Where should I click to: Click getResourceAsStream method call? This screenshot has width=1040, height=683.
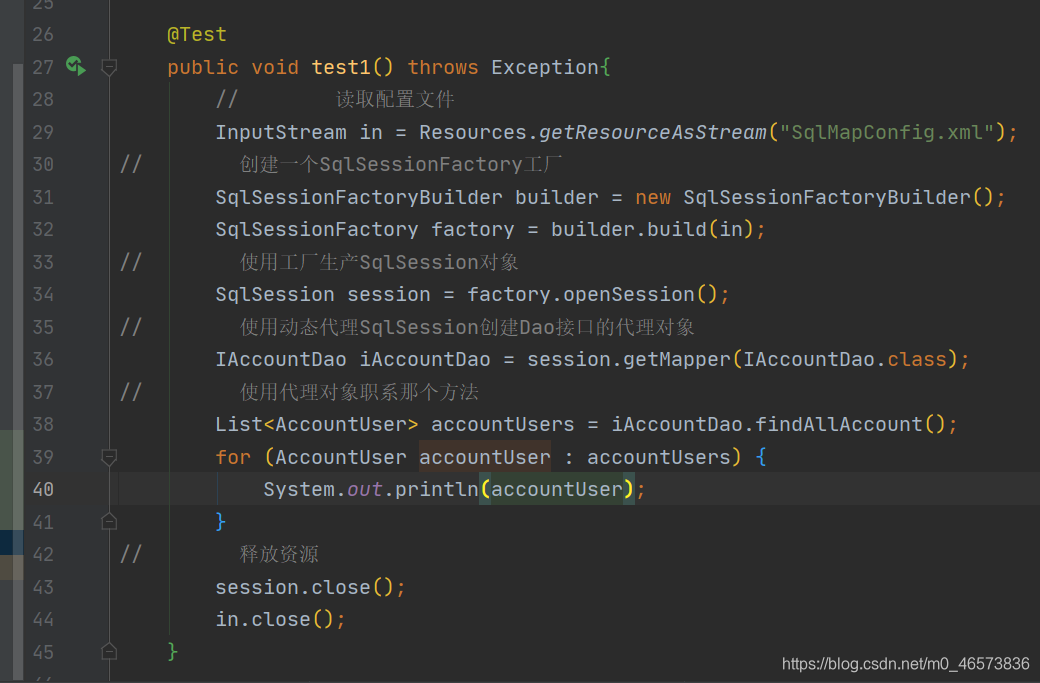(653, 132)
